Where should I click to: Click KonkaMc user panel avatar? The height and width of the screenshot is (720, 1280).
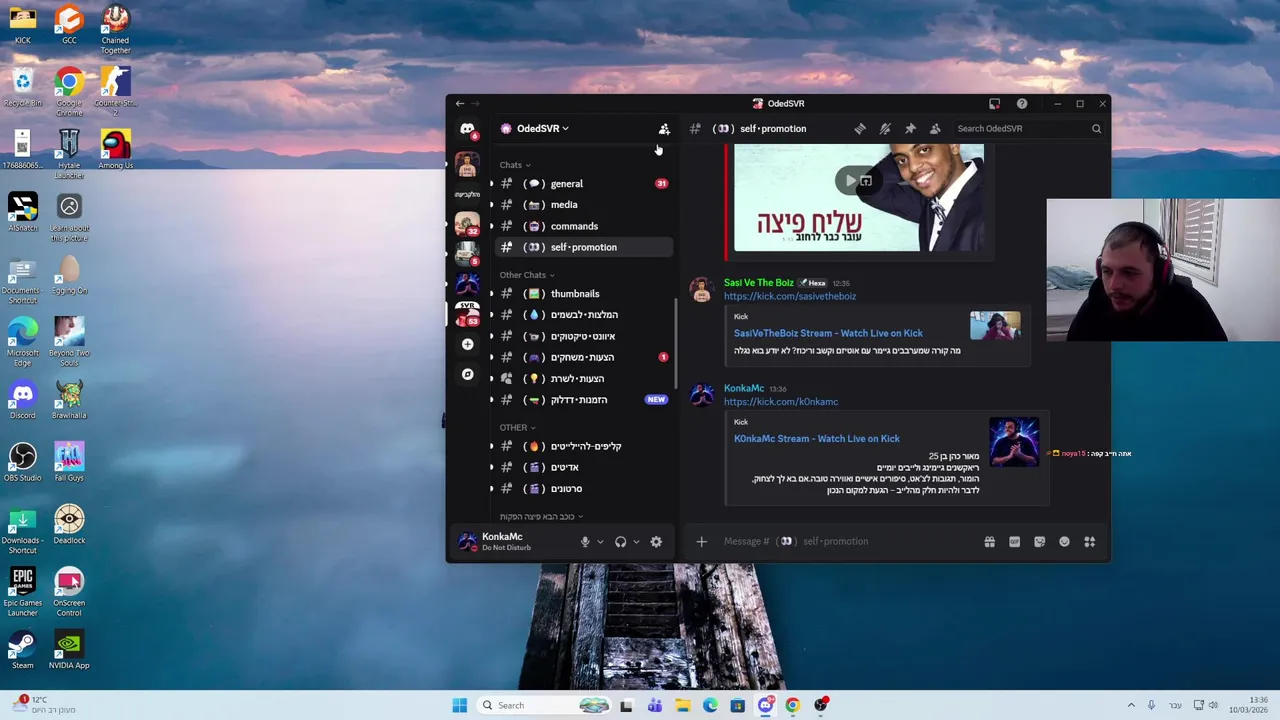click(467, 542)
